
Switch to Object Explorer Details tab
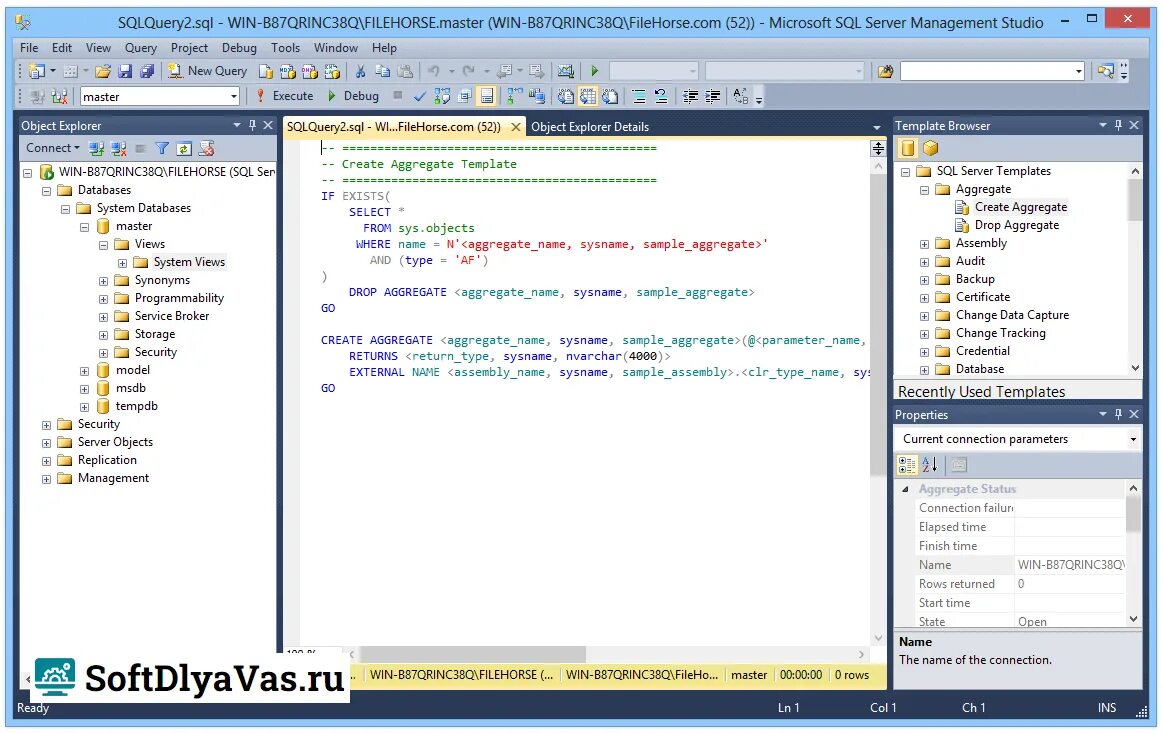click(x=590, y=127)
